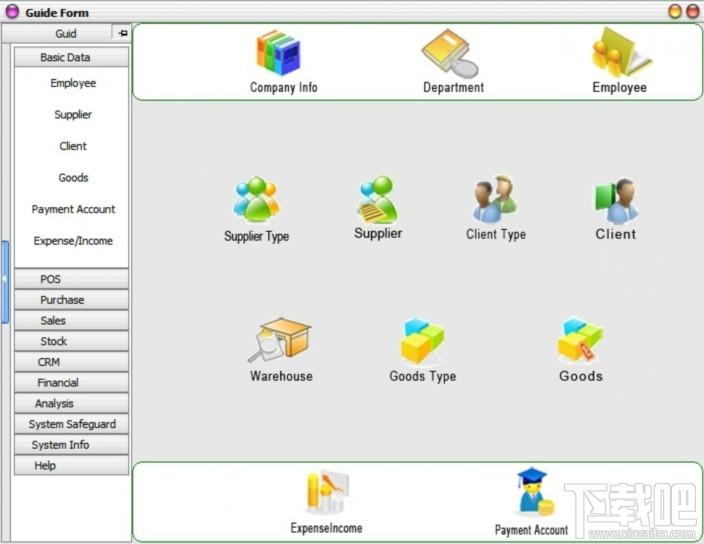Select the Goods Type cubes icon

[422, 341]
